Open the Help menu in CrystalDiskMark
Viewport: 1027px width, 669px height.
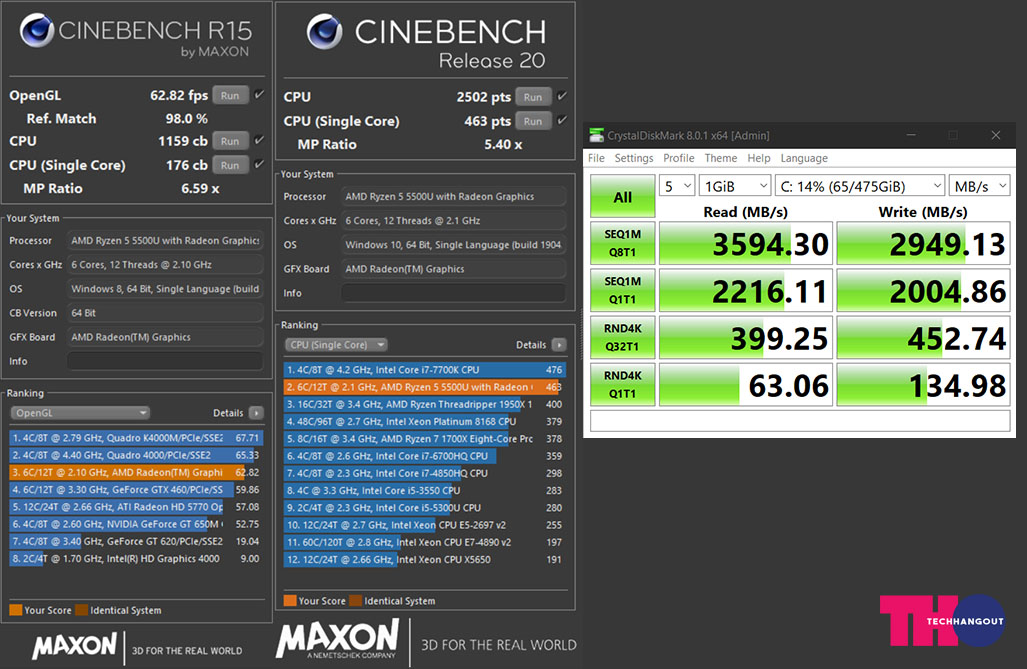758,158
